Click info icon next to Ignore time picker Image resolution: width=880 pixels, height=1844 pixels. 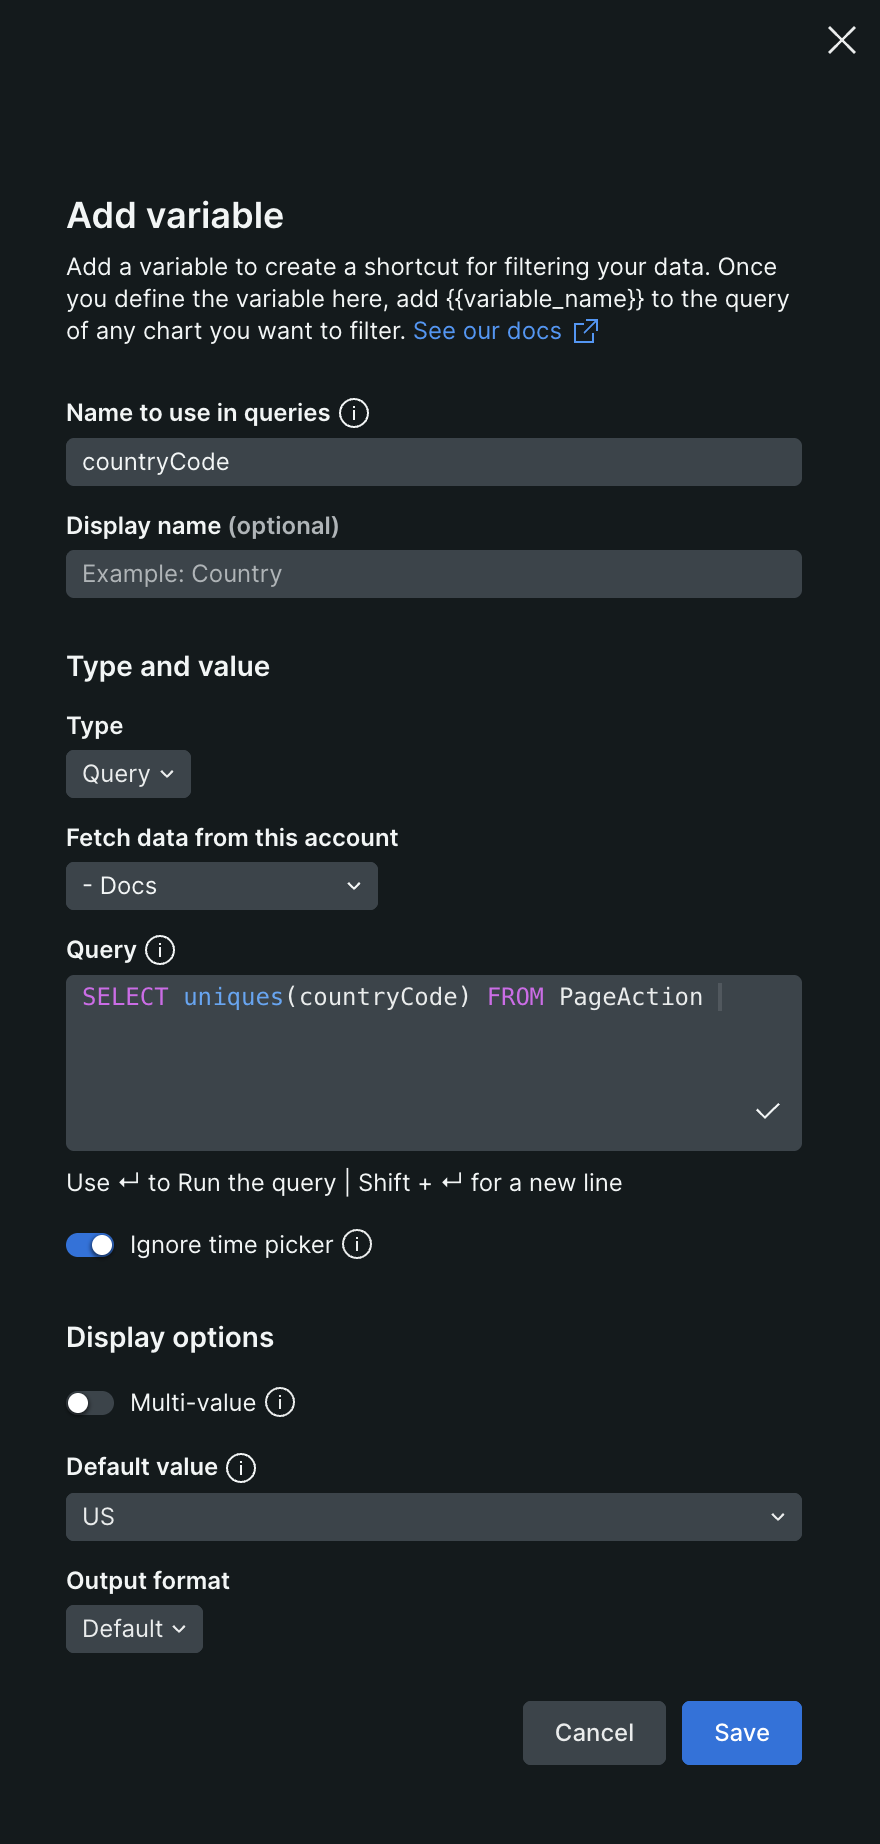tap(357, 1244)
